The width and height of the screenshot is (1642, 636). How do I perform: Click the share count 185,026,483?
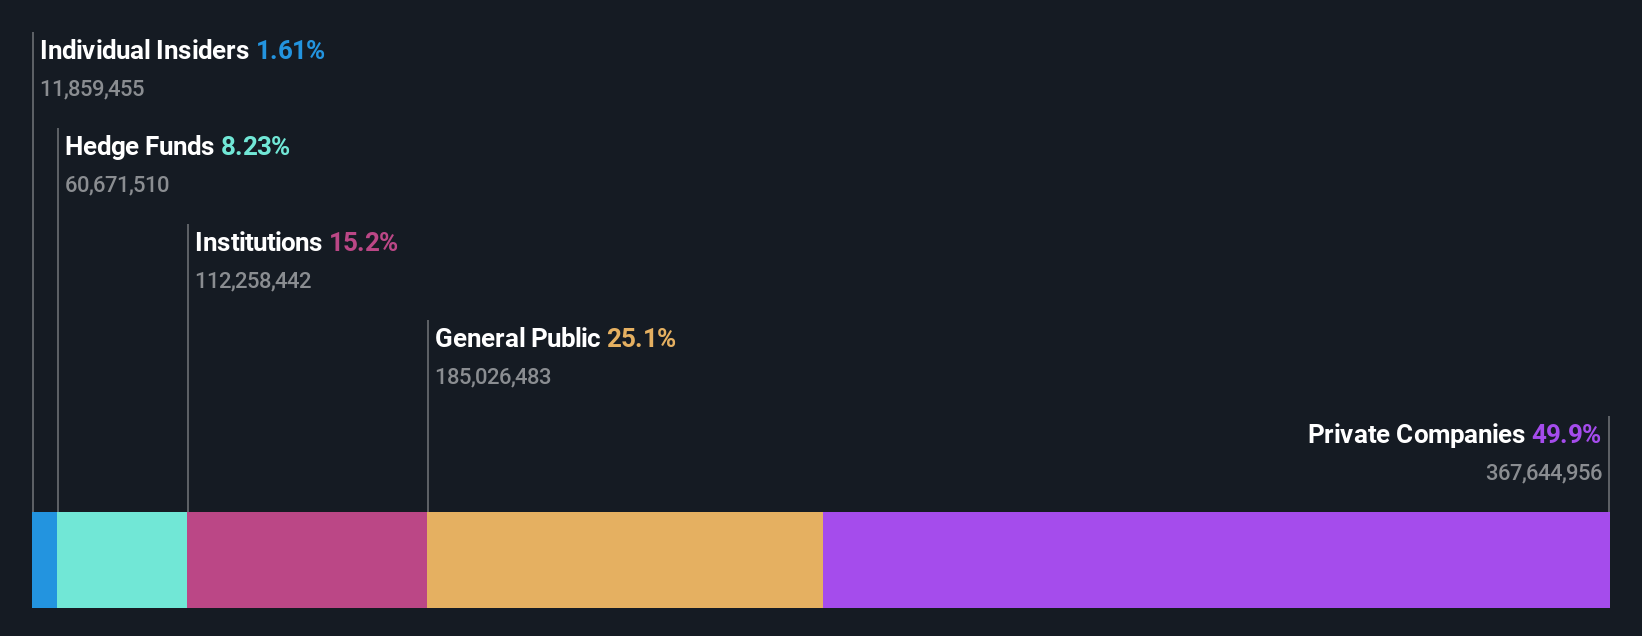click(493, 376)
